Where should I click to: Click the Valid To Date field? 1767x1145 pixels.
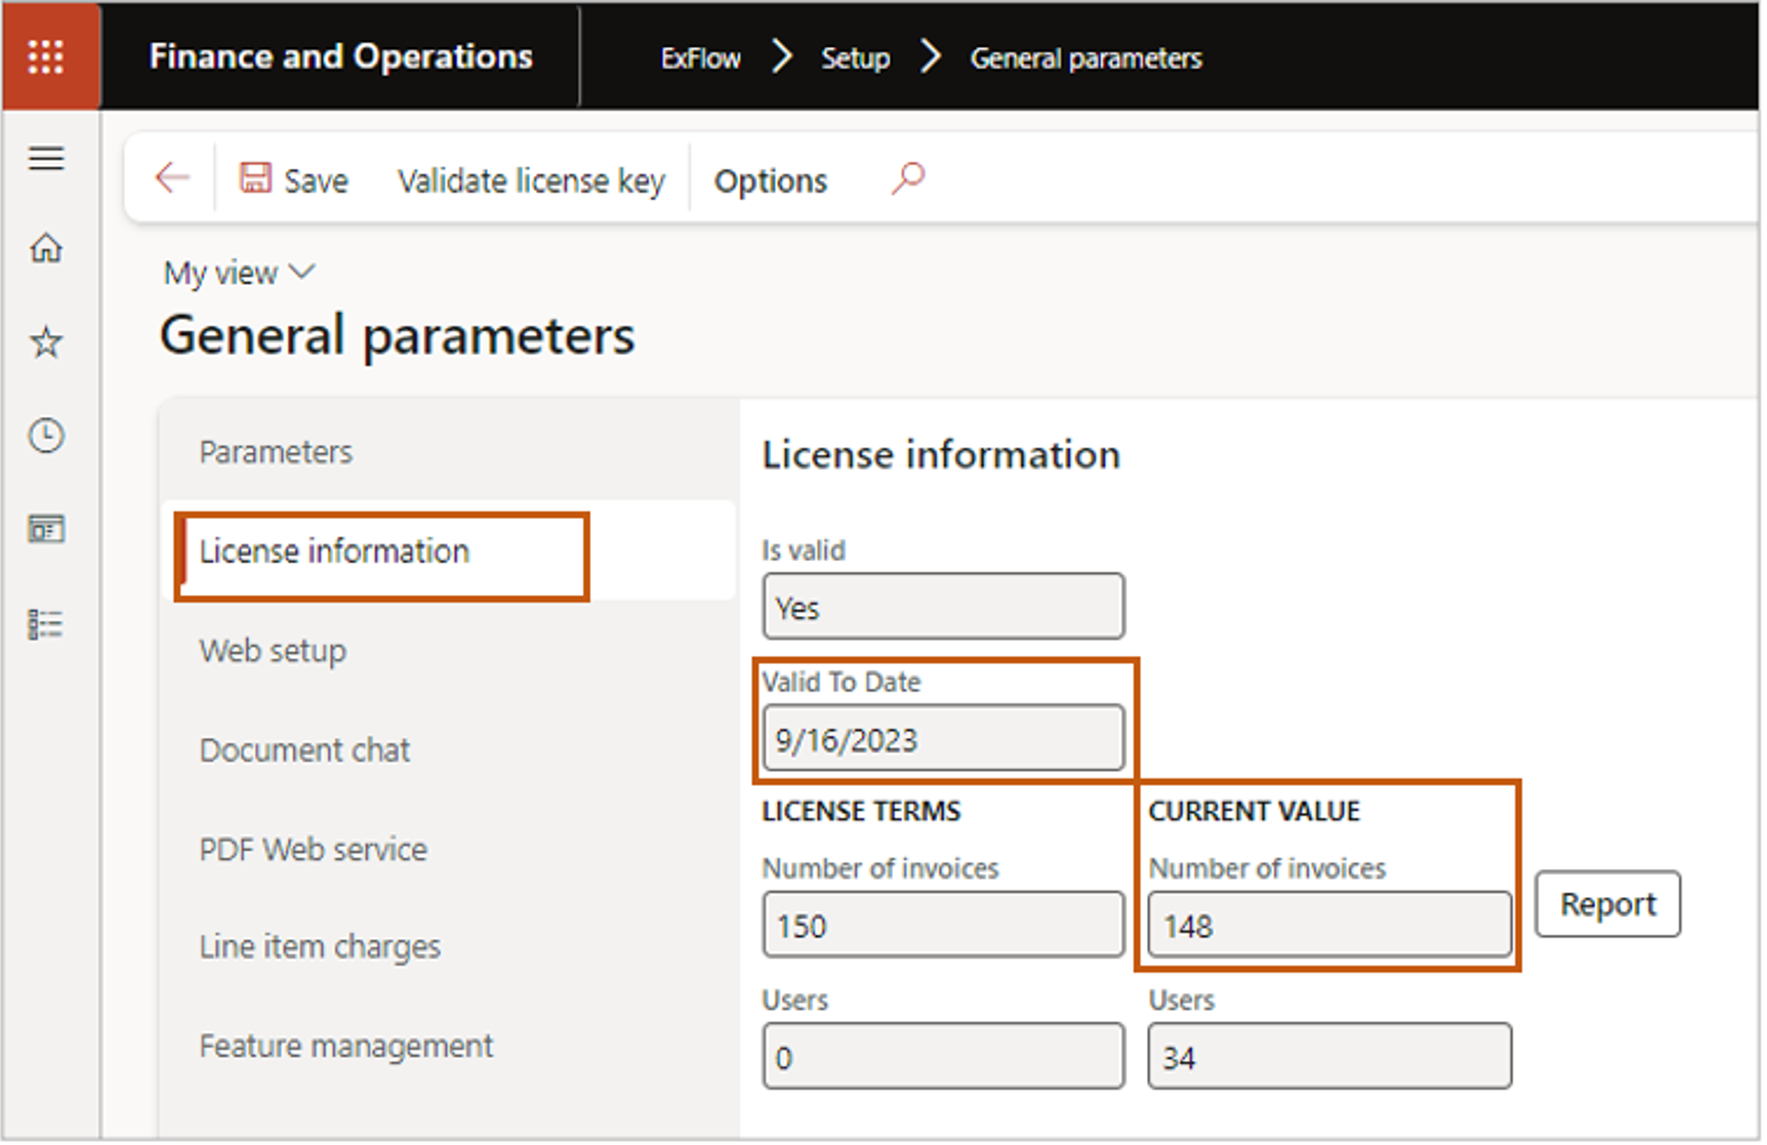click(943, 739)
